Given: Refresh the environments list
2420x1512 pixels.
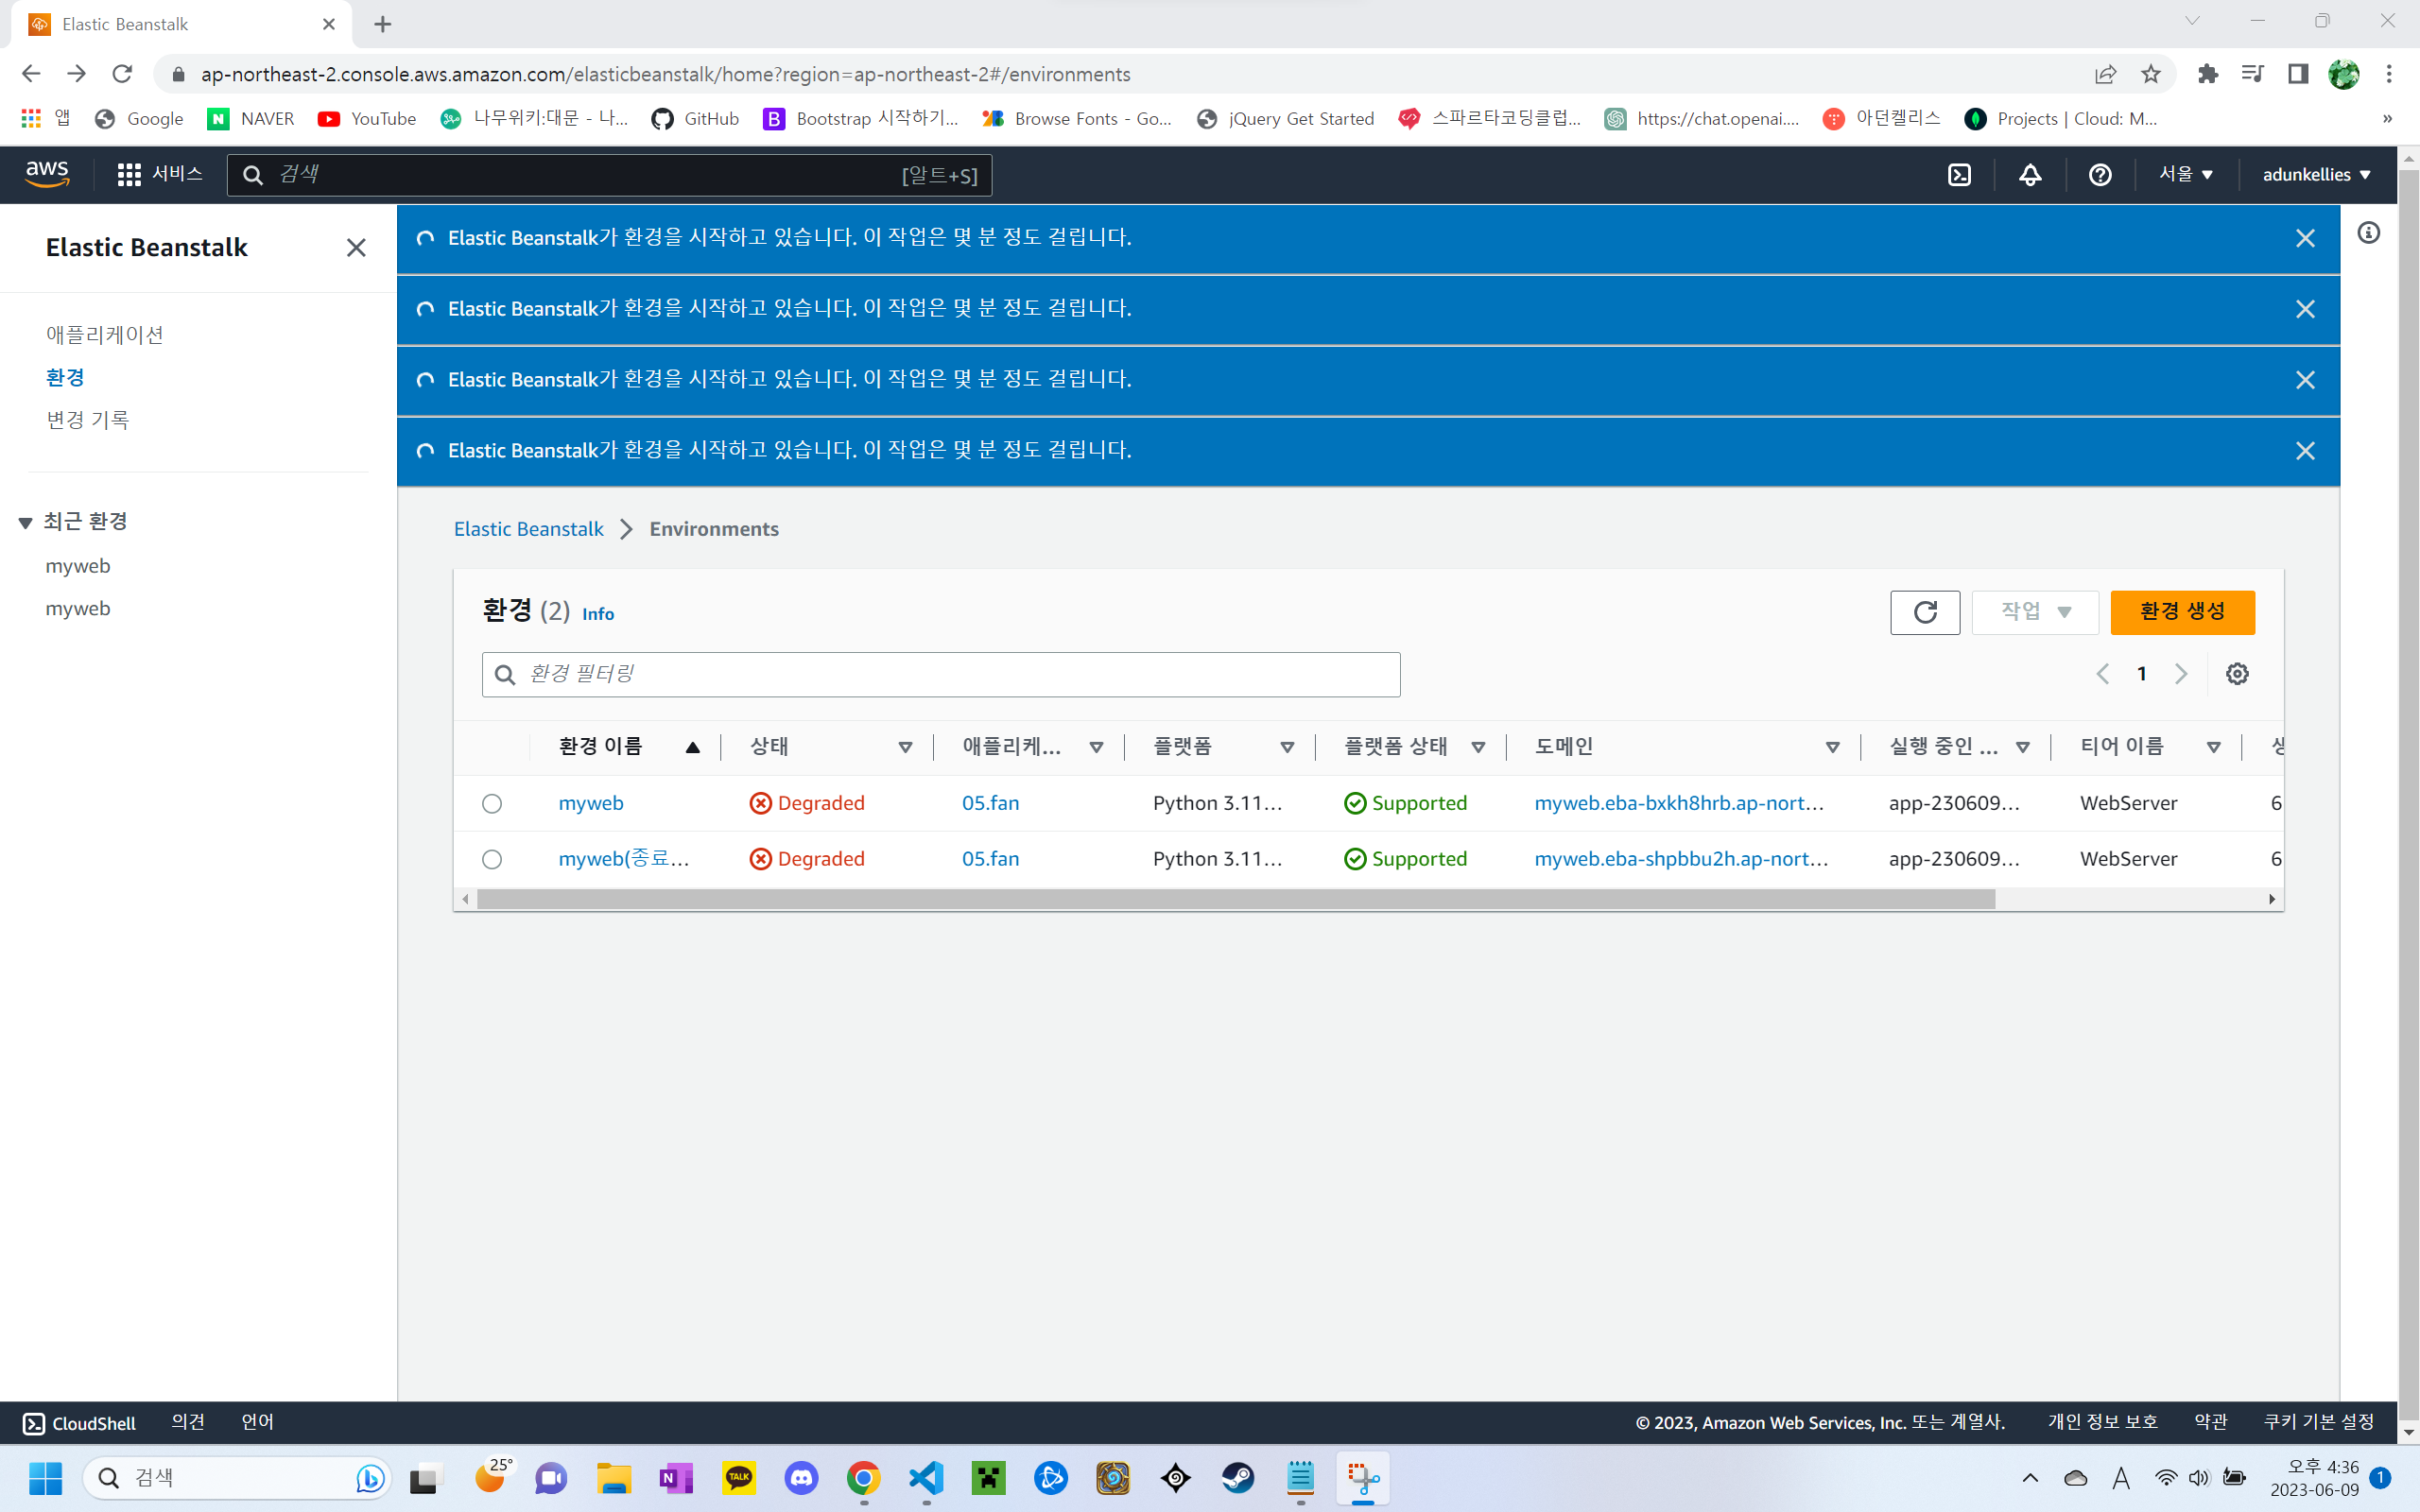Looking at the screenshot, I should [x=1925, y=612].
